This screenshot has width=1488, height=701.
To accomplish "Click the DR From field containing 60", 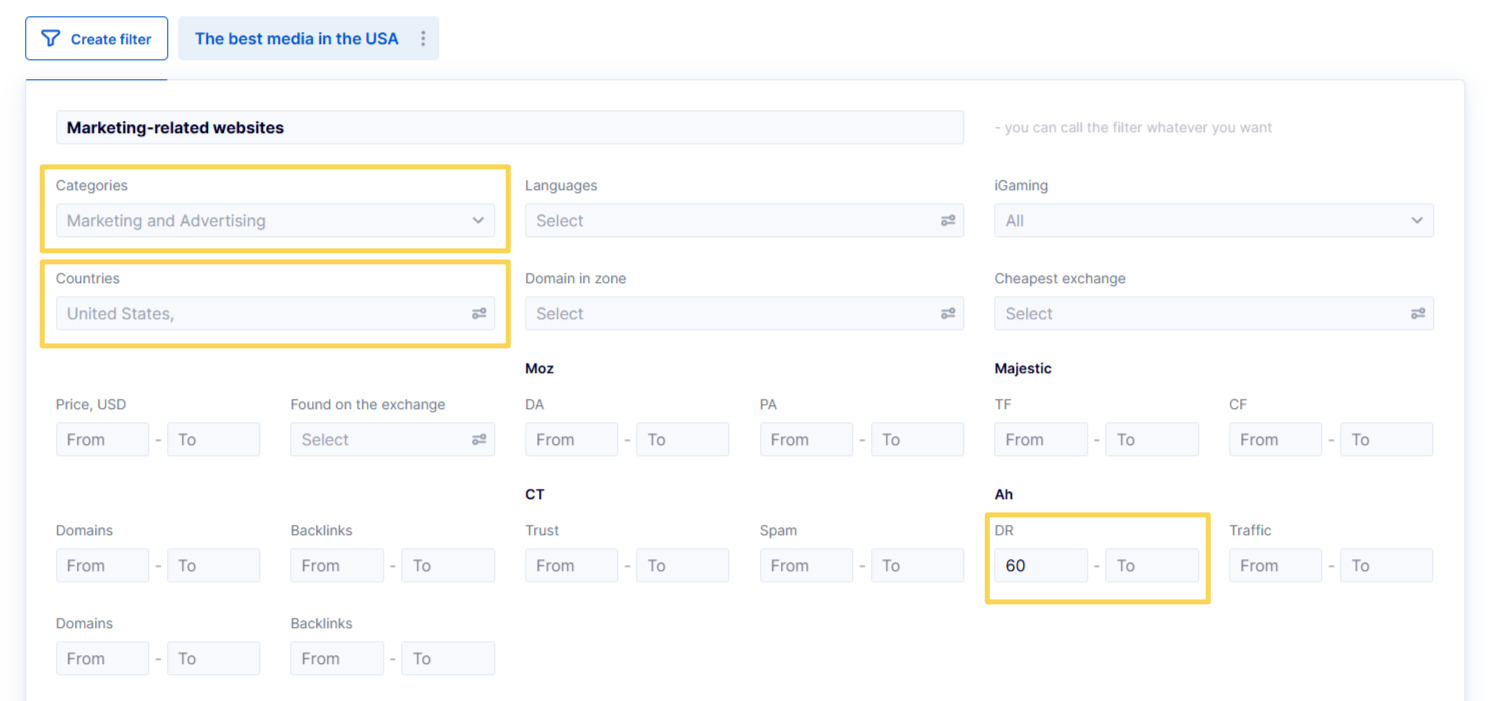I will (1040, 566).
